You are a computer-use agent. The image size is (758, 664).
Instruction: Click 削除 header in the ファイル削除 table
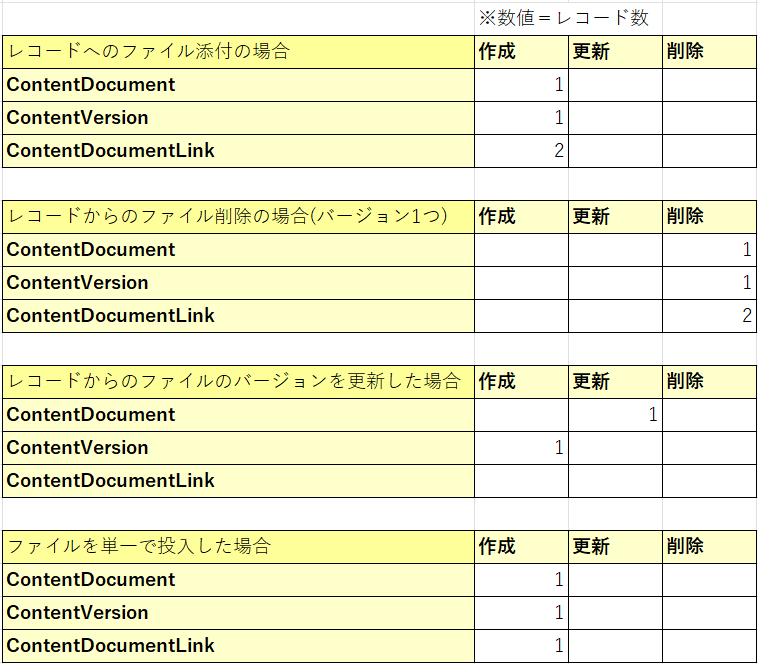click(x=709, y=216)
